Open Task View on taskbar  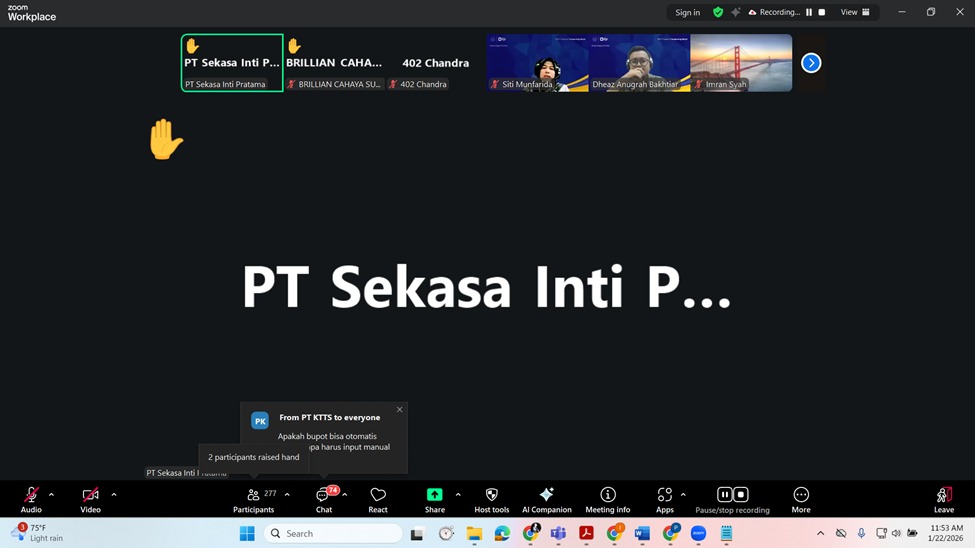click(417, 534)
